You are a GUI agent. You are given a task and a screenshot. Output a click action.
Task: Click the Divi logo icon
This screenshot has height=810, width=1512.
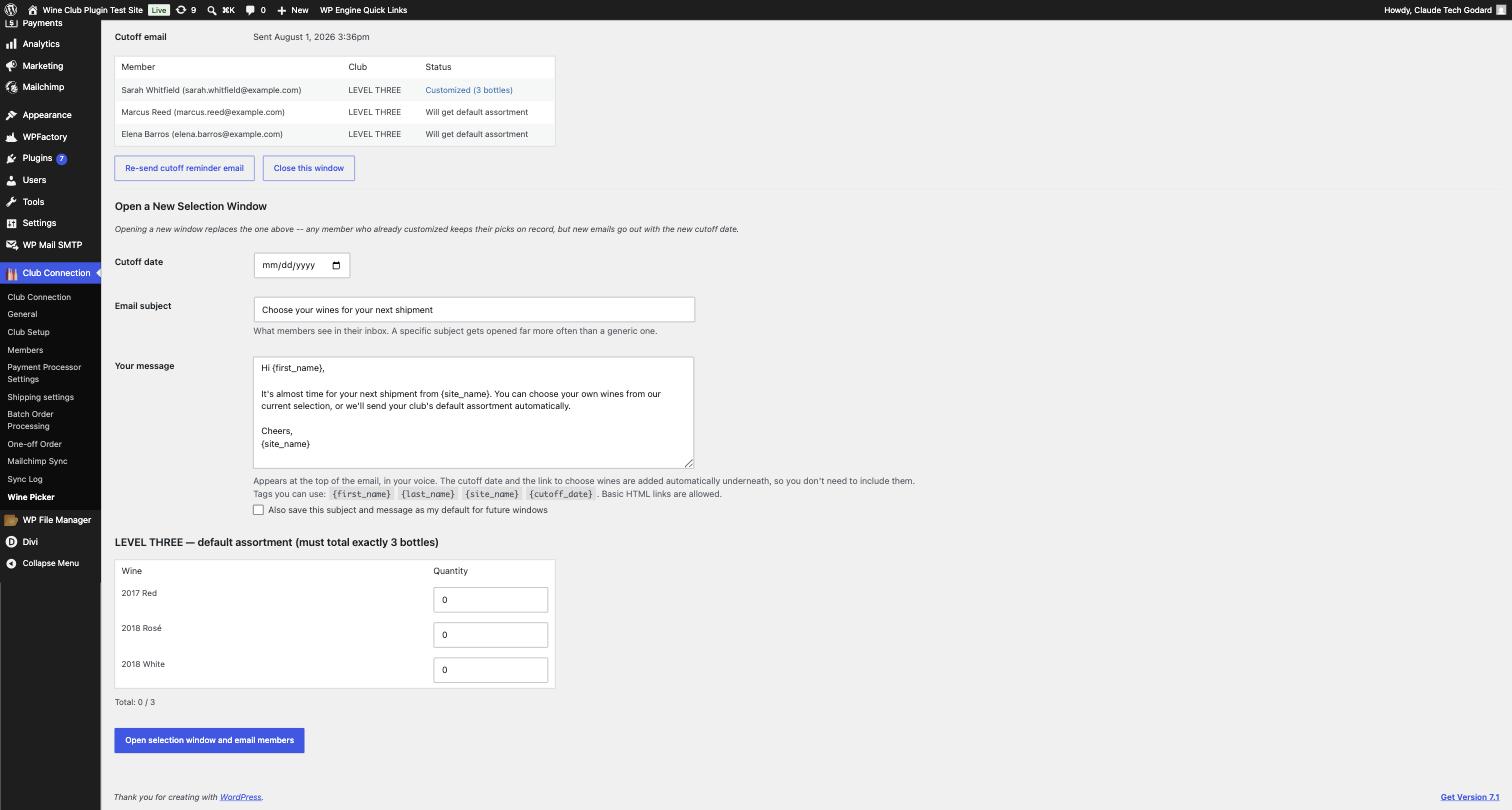pos(11,542)
